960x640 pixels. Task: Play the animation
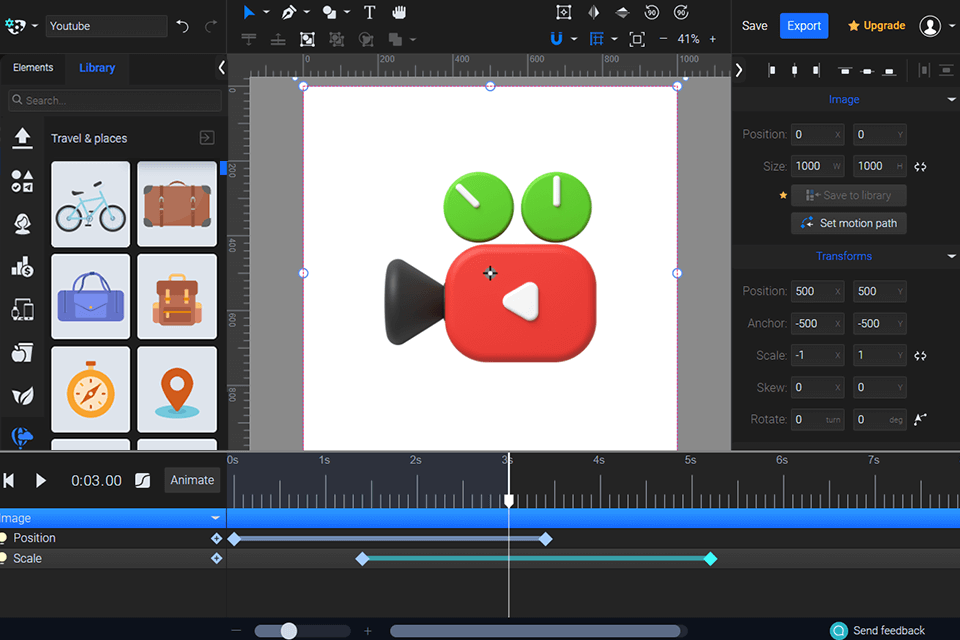tap(40, 481)
